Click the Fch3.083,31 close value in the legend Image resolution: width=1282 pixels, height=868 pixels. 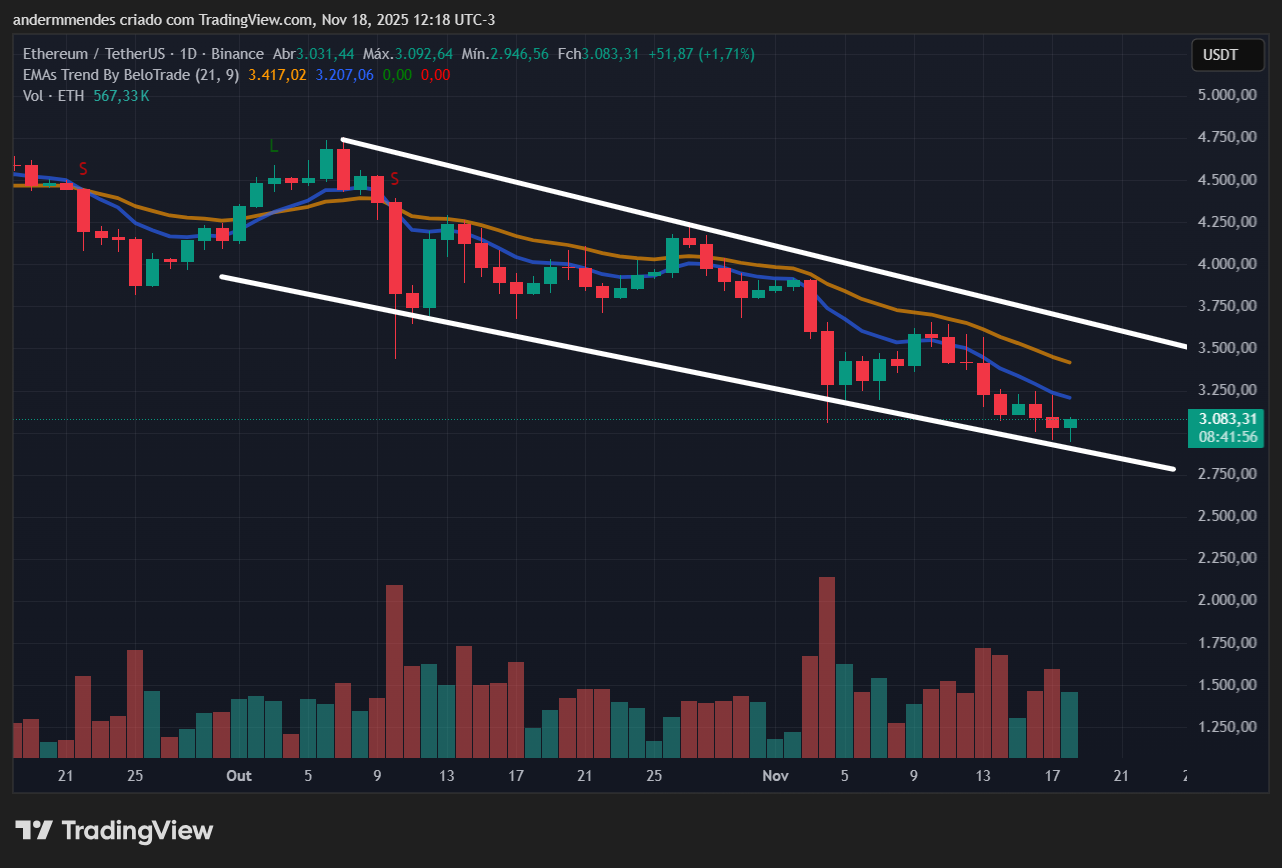(x=598, y=54)
